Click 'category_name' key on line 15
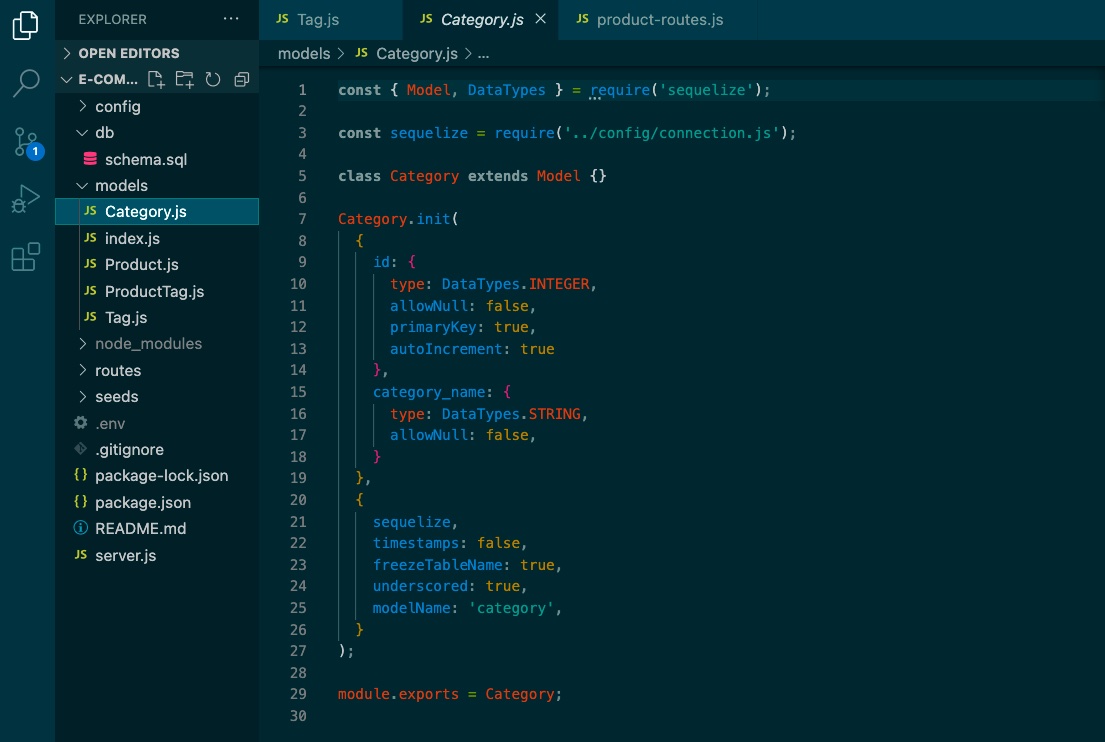The width and height of the screenshot is (1105, 742). click(x=429, y=392)
